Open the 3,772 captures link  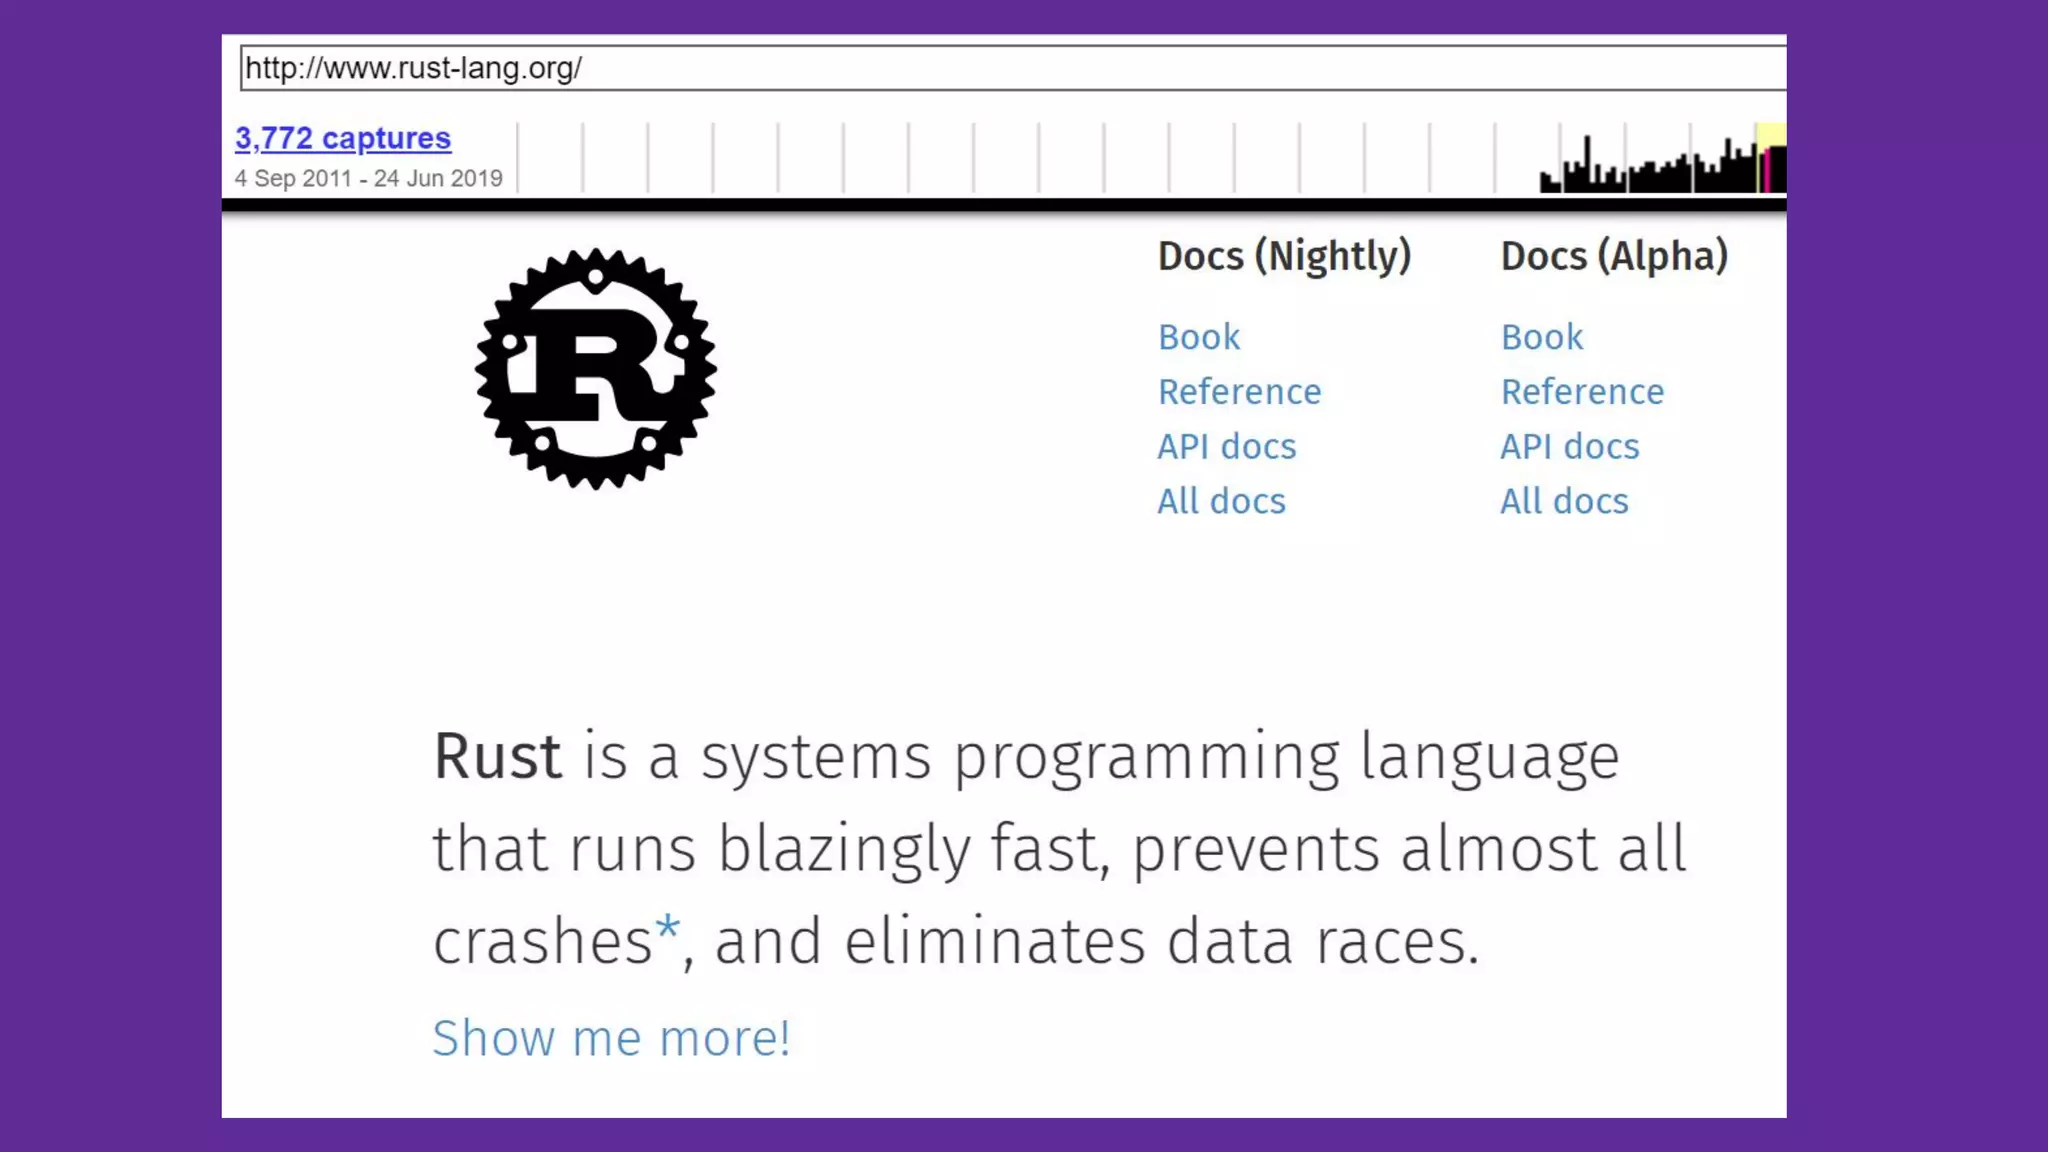[x=343, y=138]
